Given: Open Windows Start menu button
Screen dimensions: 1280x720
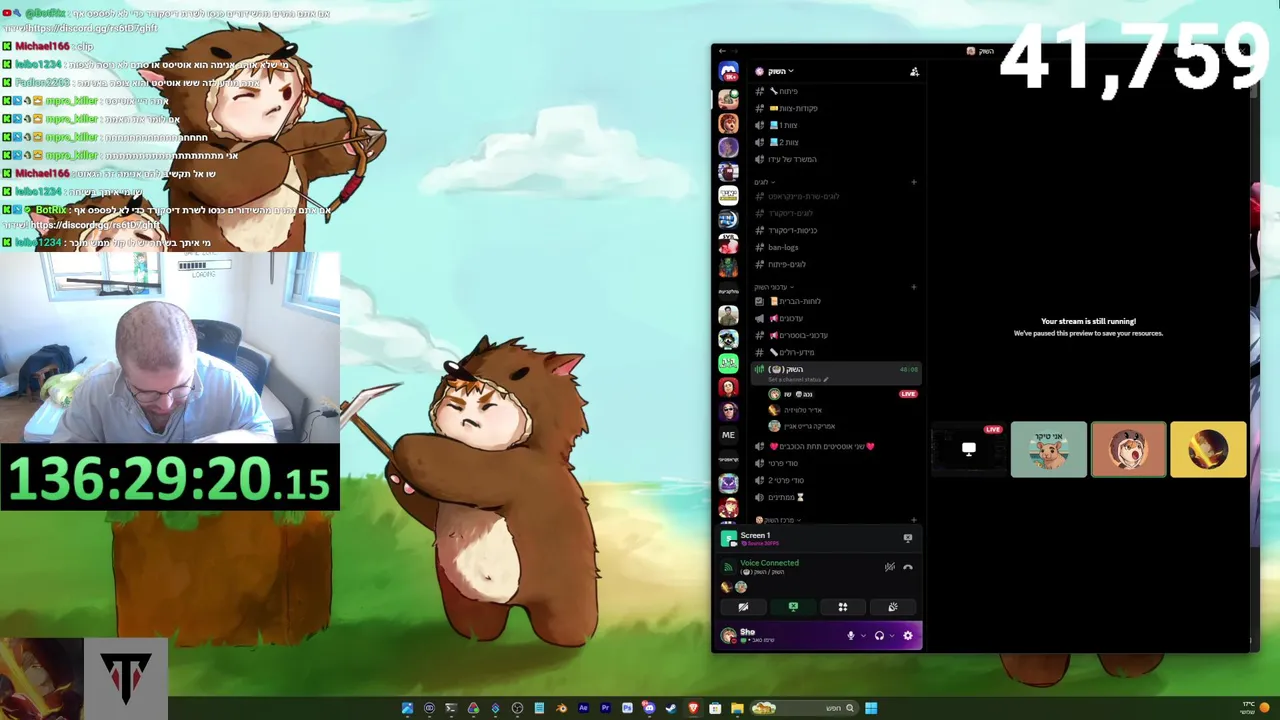Looking at the screenshot, I should click(871, 708).
